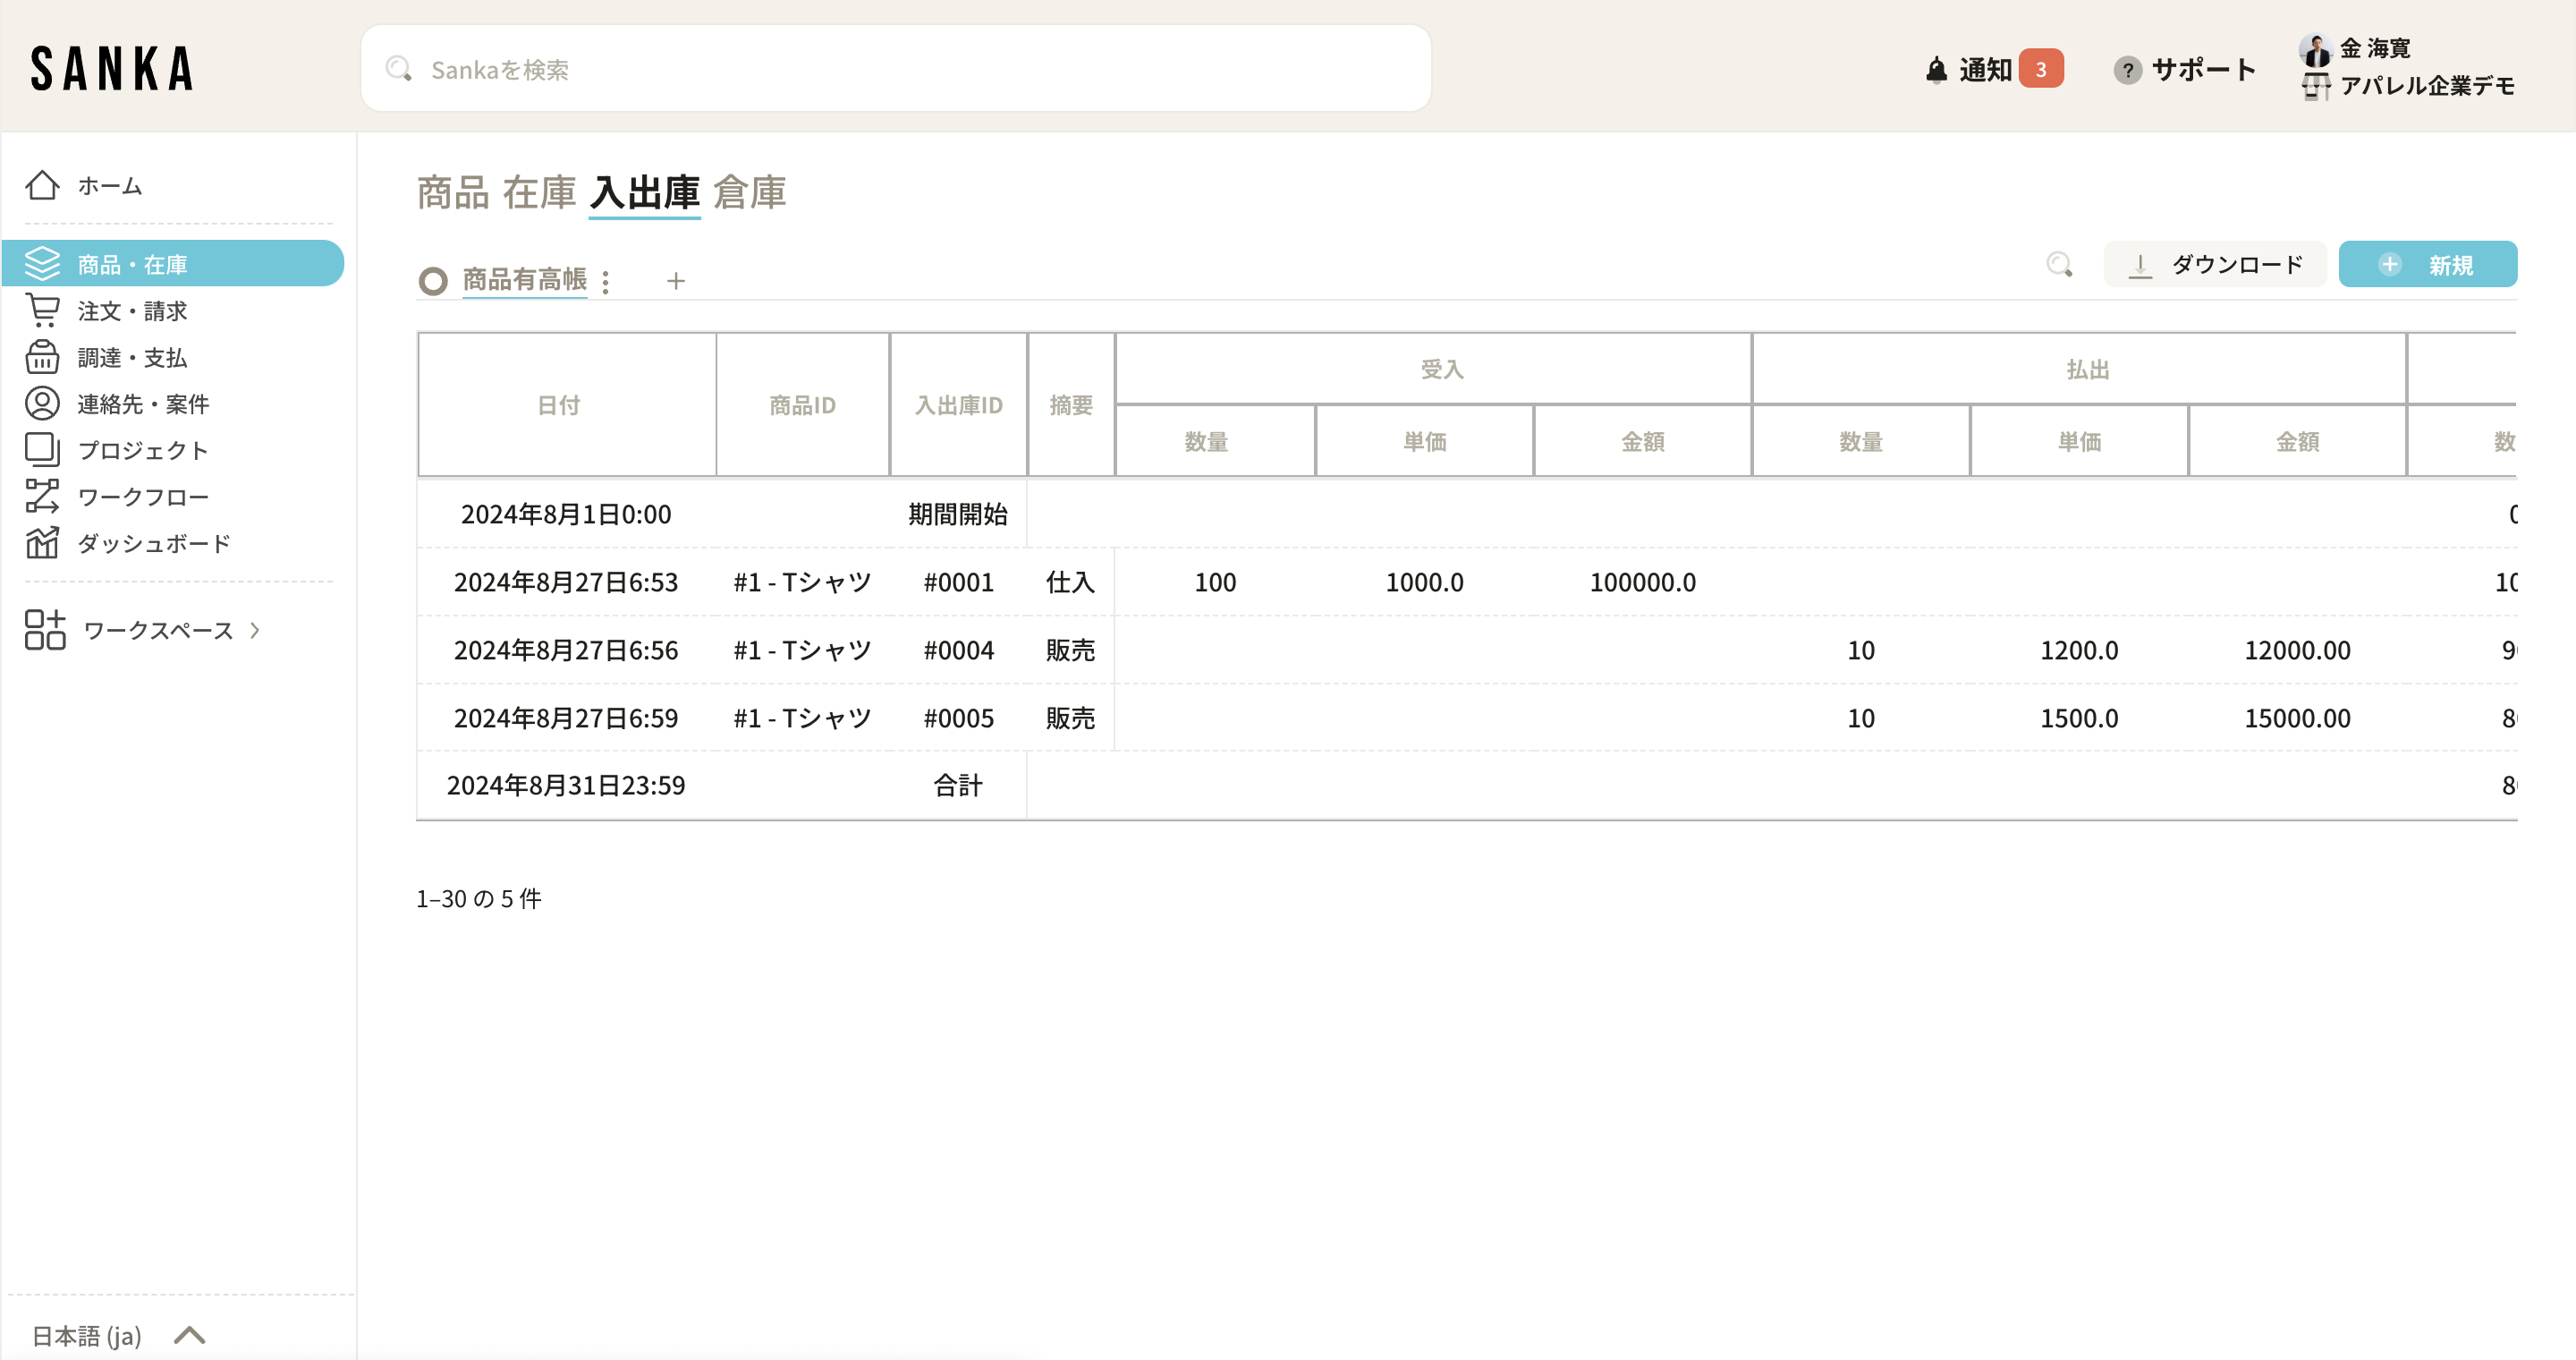Screen dimensions: 2576x1360
Task: Open the 注文・請求 cart icon
Action: click(42, 311)
